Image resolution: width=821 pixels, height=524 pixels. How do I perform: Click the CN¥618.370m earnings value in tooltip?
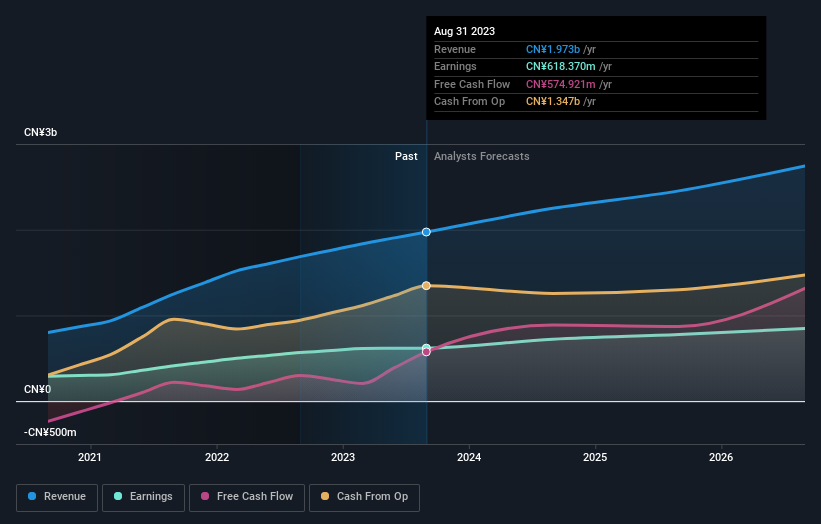(x=560, y=66)
